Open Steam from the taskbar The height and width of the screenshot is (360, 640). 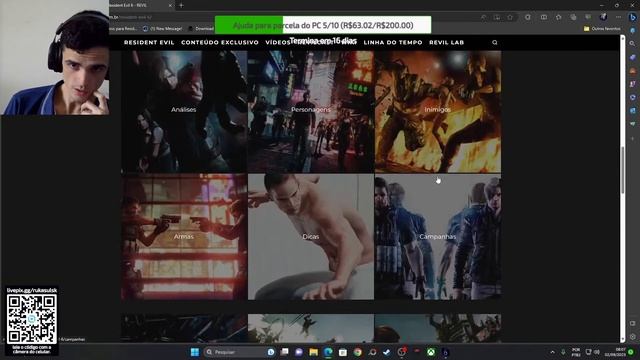pos(387,352)
